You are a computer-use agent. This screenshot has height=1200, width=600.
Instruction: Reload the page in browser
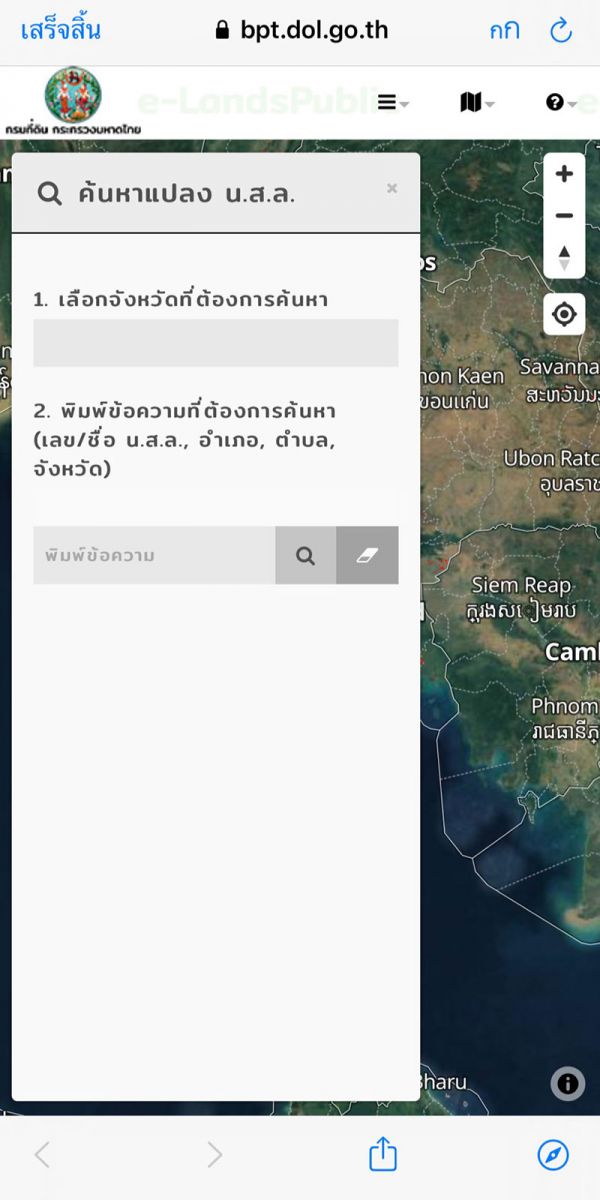pyautogui.click(x=561, y=30)
